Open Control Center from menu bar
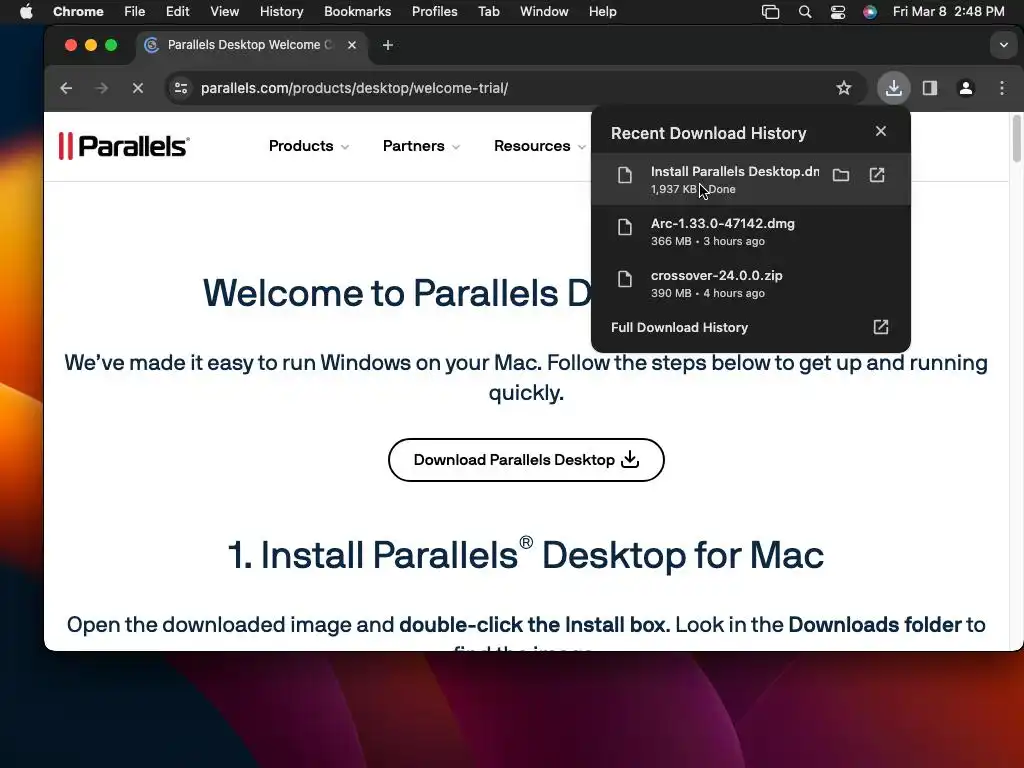The width and height of the screenshot is (1024, 768). [837, 12]
